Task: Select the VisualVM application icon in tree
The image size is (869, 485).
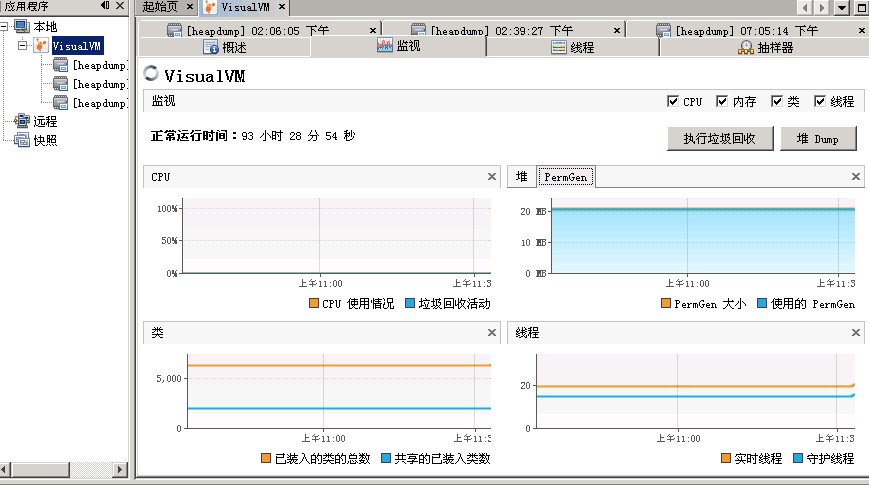Action: [x=40, y=46]
